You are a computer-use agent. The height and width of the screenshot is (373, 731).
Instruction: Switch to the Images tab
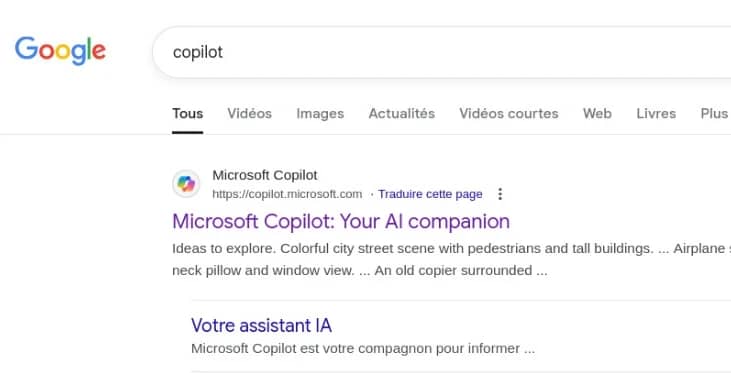pos(320,113)
